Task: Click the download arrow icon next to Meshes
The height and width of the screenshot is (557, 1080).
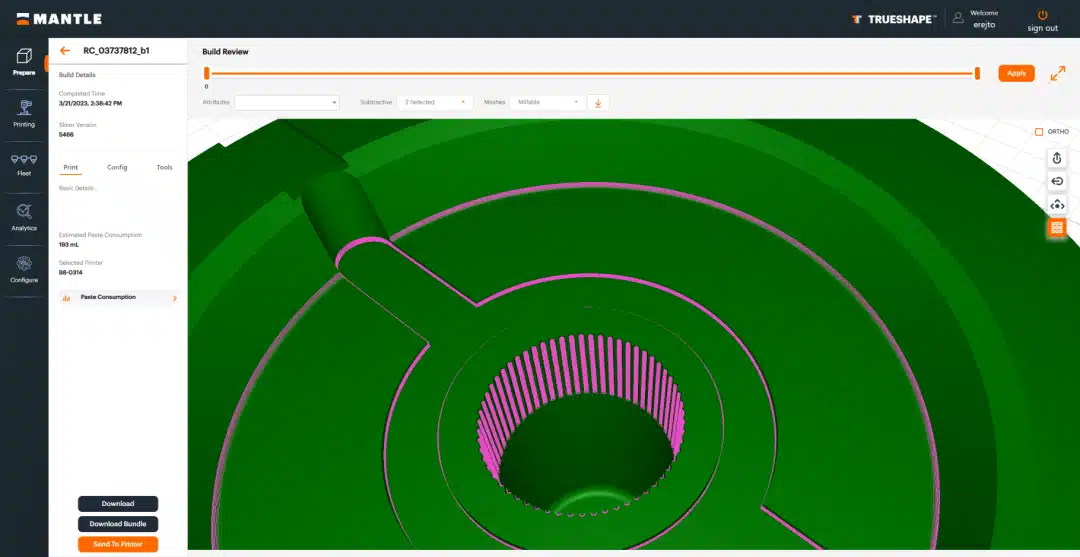Action: click(598, 102)
